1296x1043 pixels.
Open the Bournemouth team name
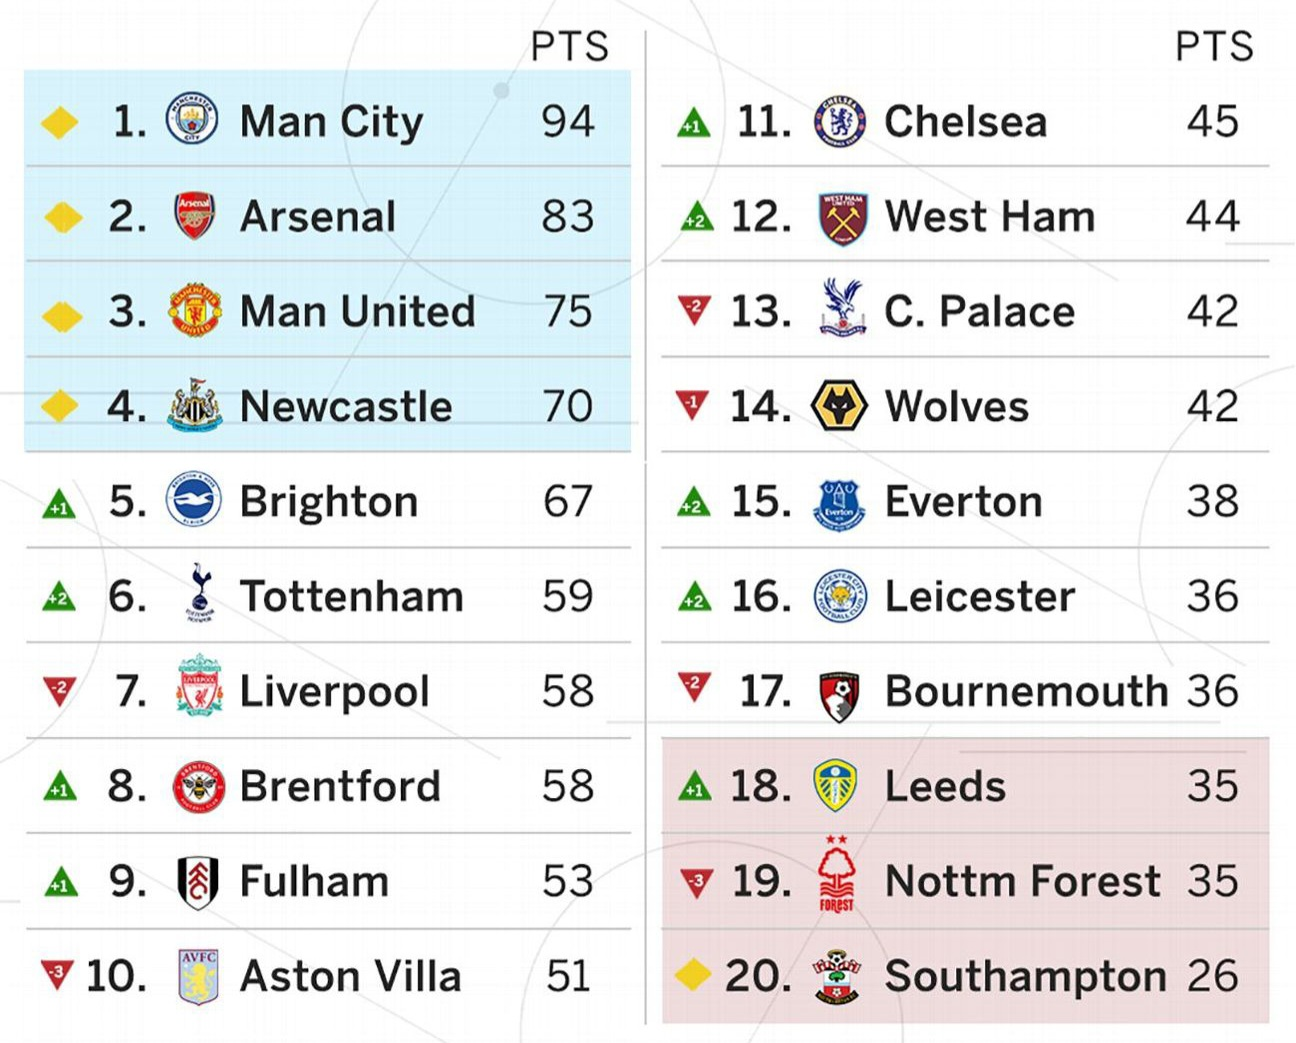(x=1026, y=691)
